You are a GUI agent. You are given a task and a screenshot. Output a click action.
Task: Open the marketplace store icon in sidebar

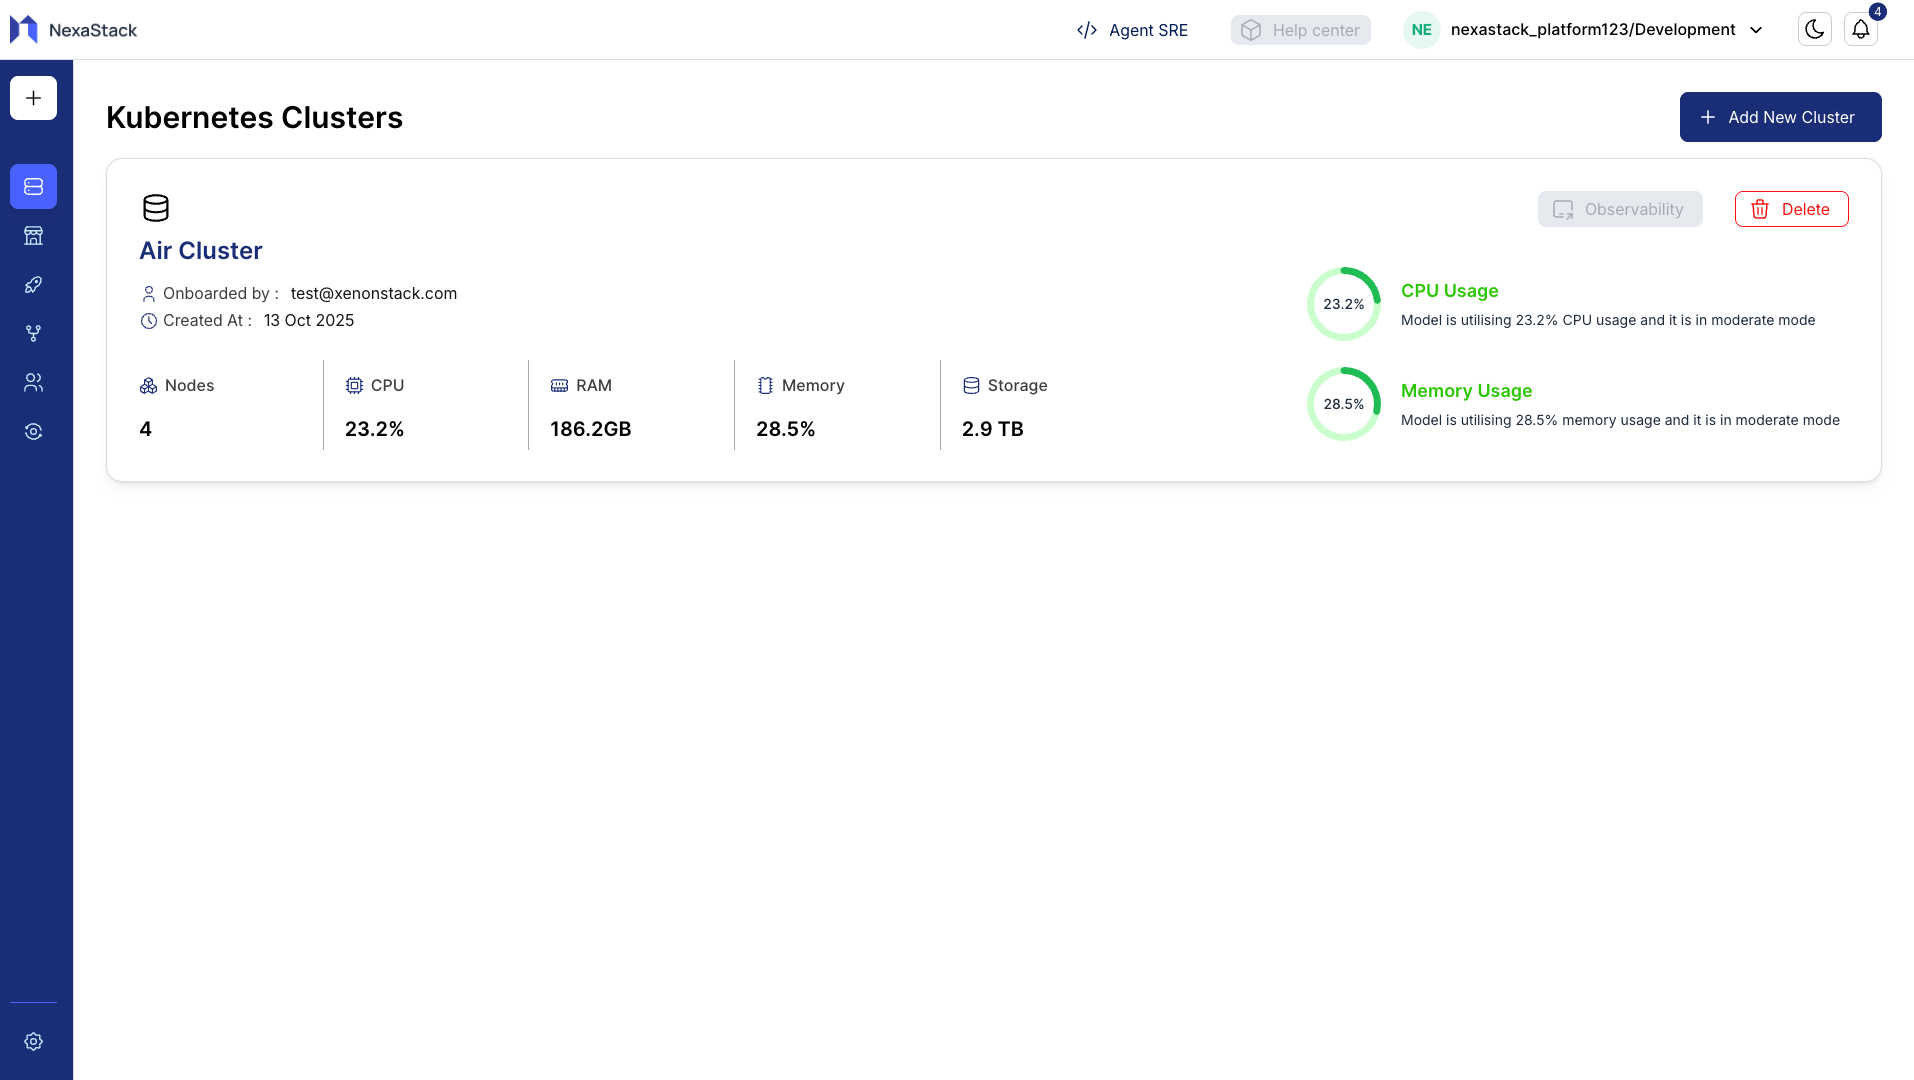[33, 236]
